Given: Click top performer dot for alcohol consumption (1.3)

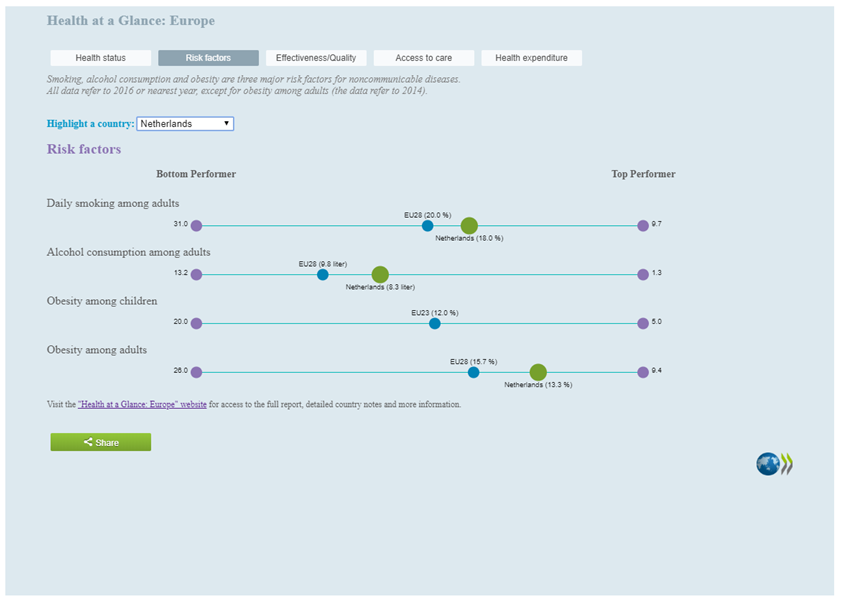Looking at the screenshot, I should click(x=643, y=275).
